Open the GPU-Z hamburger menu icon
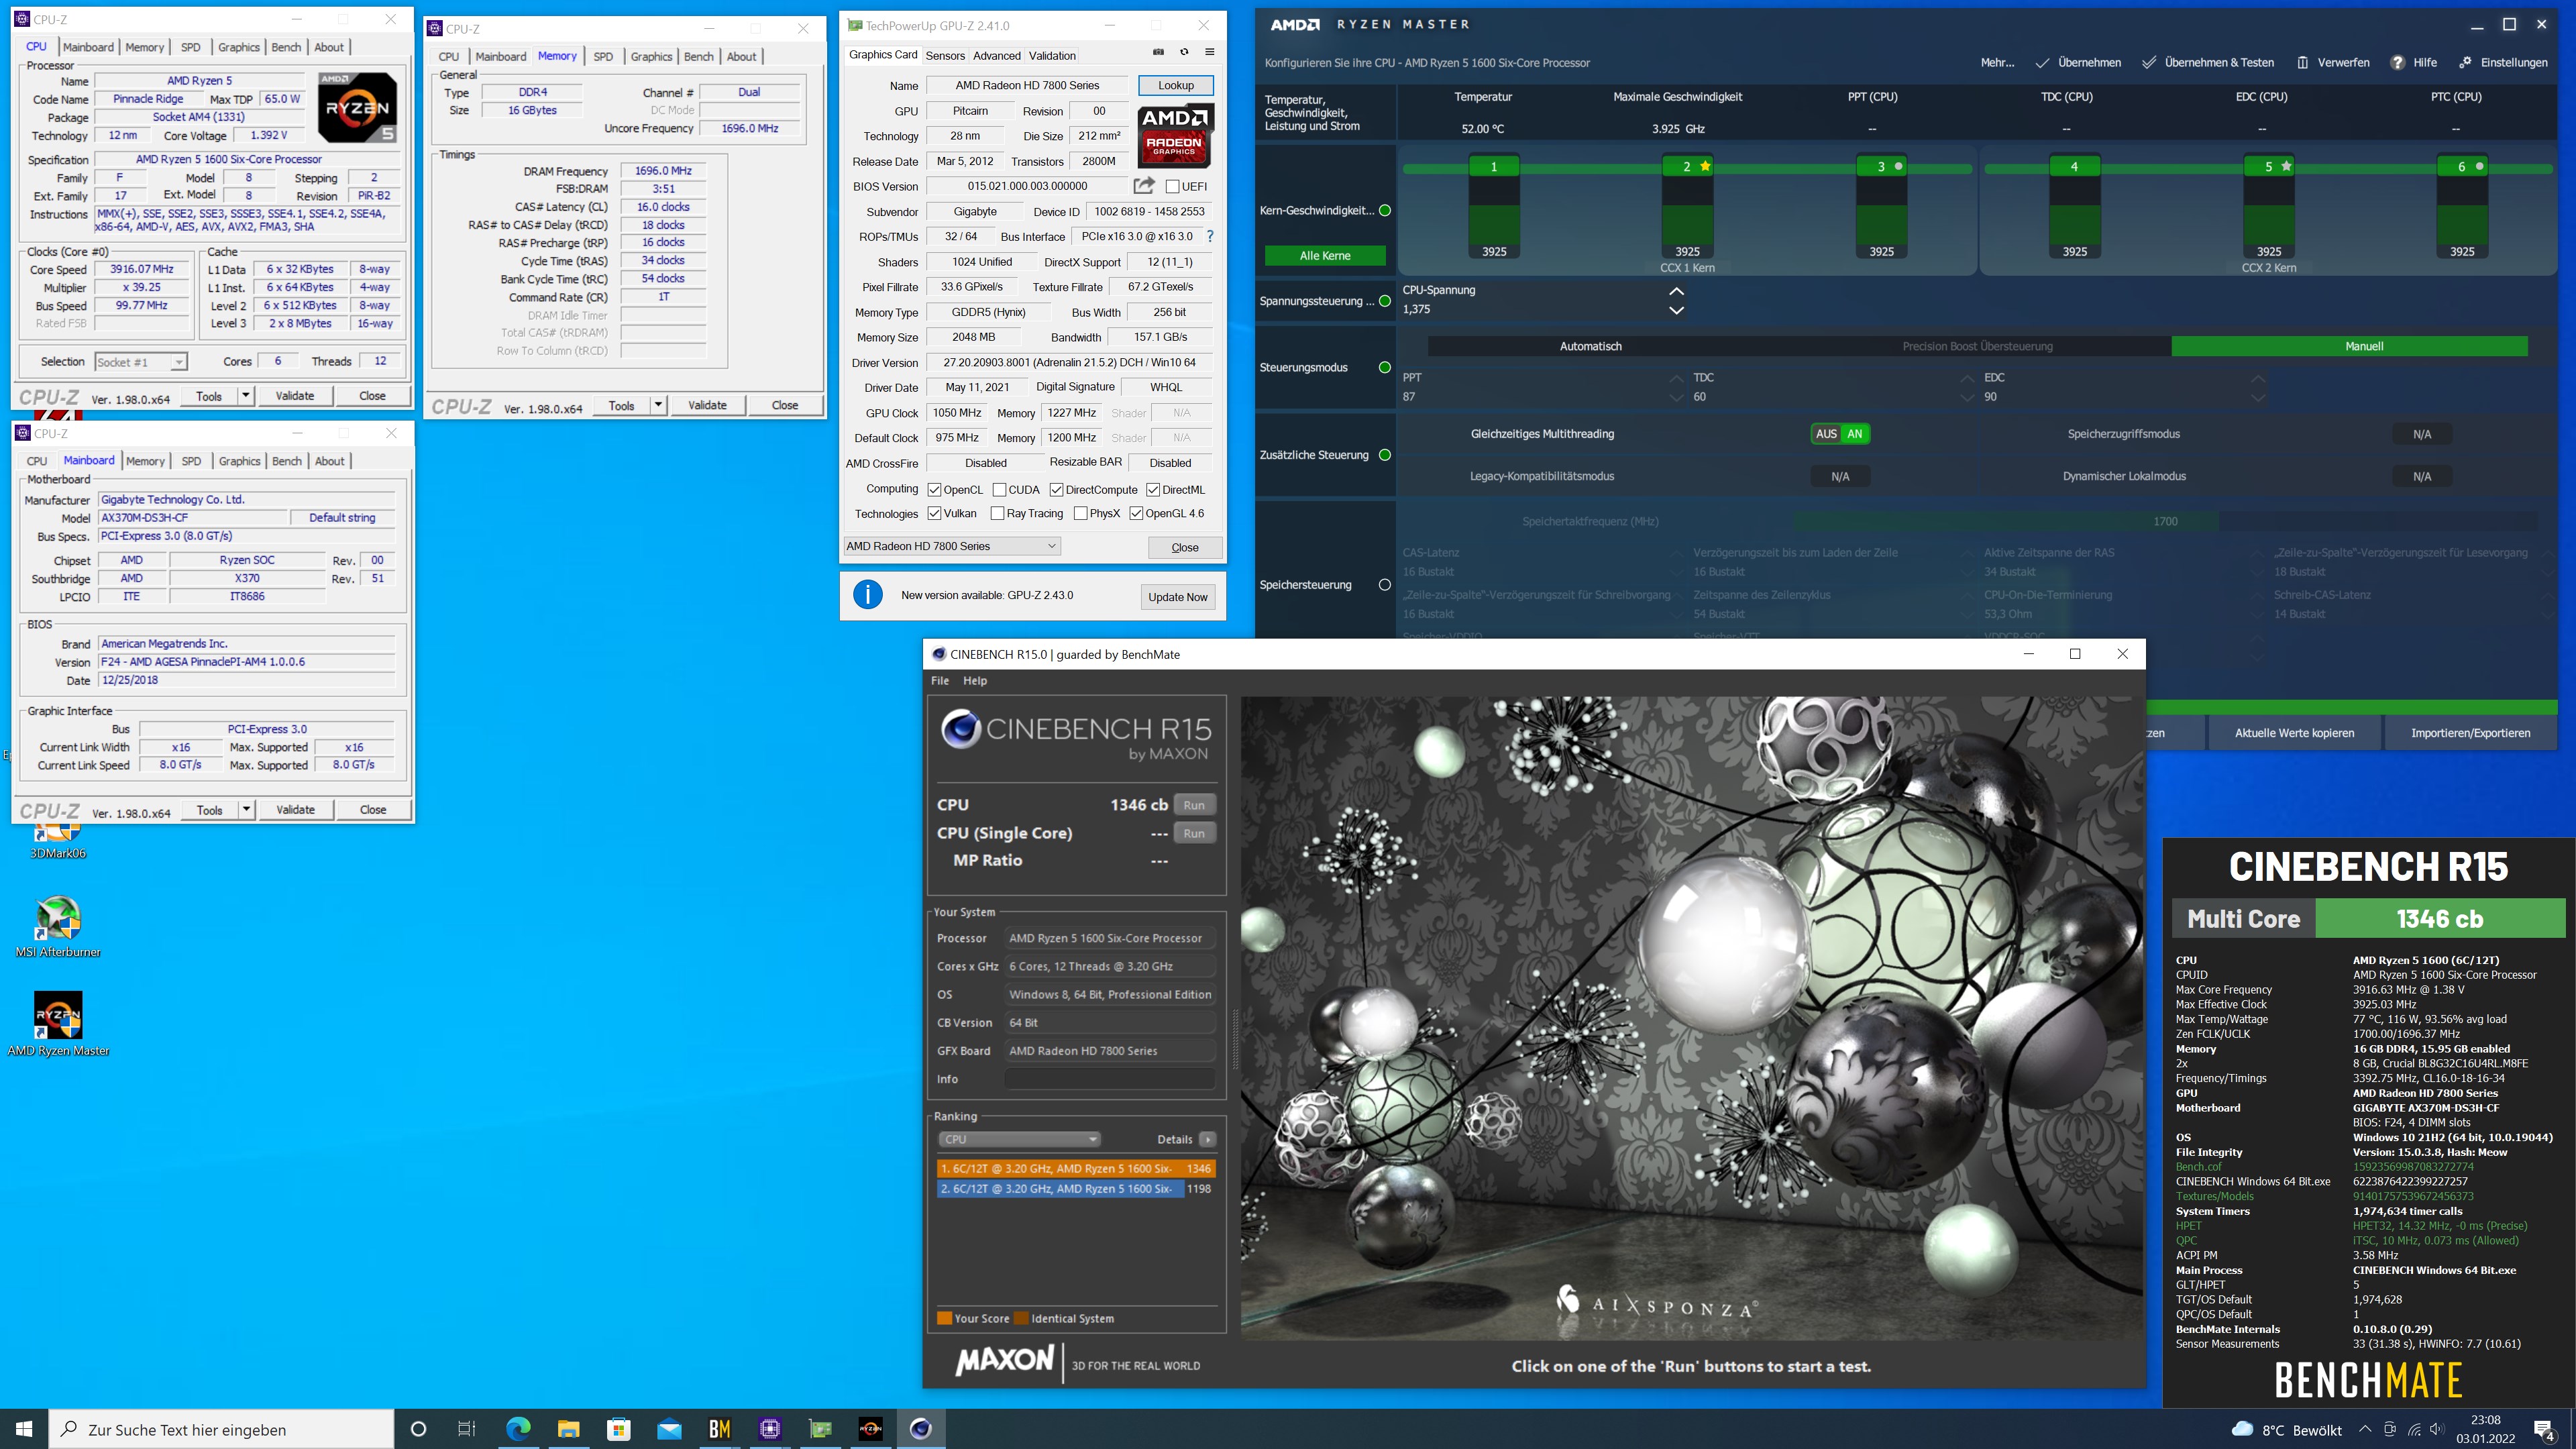Viewport: 2576px width, 1449px height. [1209, 52]
